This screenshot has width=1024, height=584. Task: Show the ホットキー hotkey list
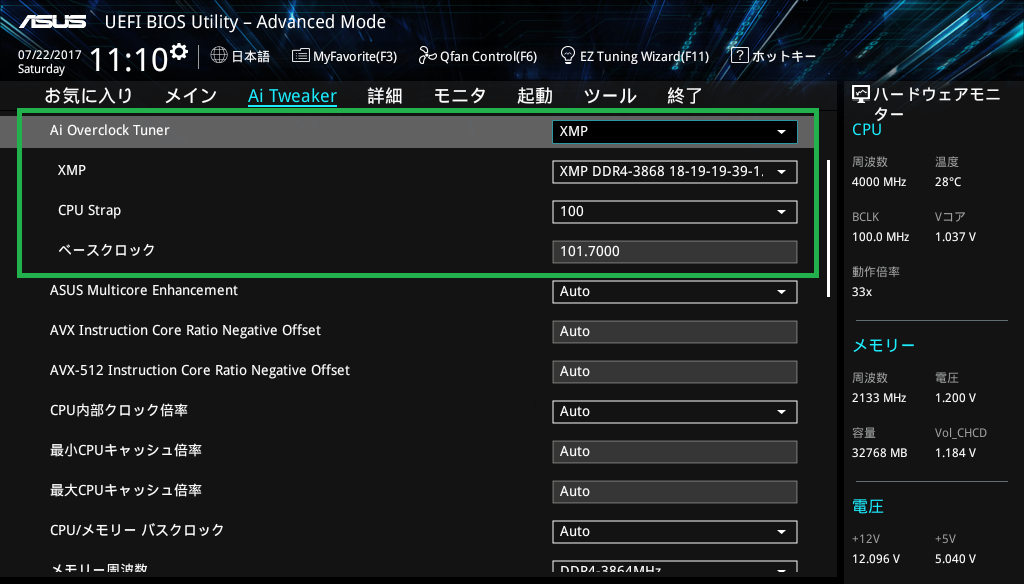tap(773, 56)
